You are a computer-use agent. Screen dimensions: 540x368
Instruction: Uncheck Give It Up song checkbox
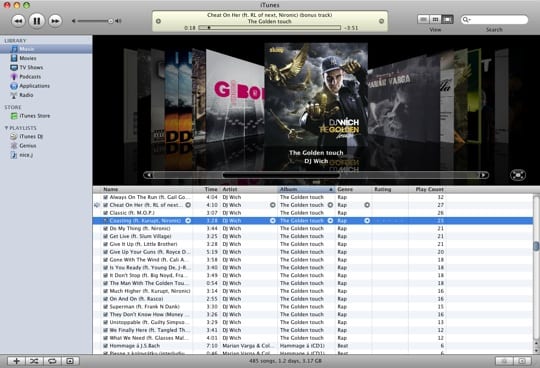pyautogui.click(x=105, y=244)
